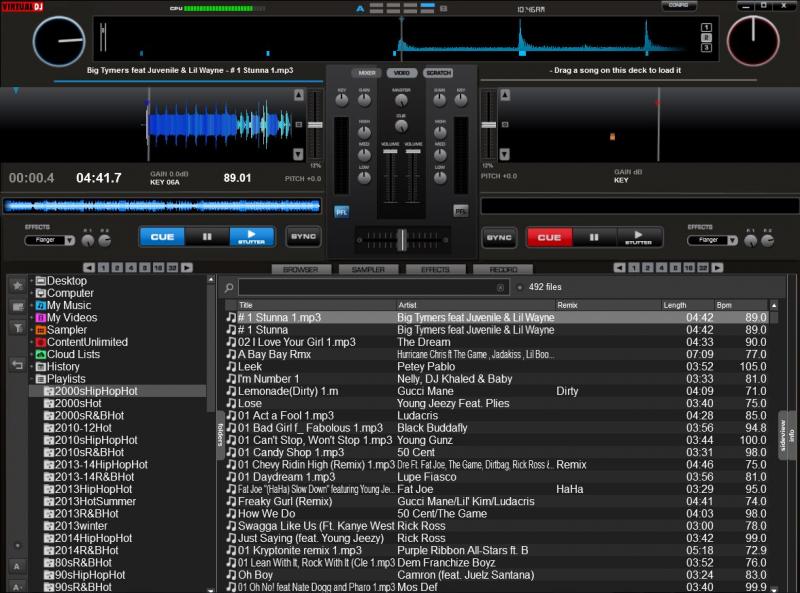Image resolution: width=800 pixels, height=593 pixels.
Task: Start the left deck with Play/Stutter
Action: click(x=252, y=237)
